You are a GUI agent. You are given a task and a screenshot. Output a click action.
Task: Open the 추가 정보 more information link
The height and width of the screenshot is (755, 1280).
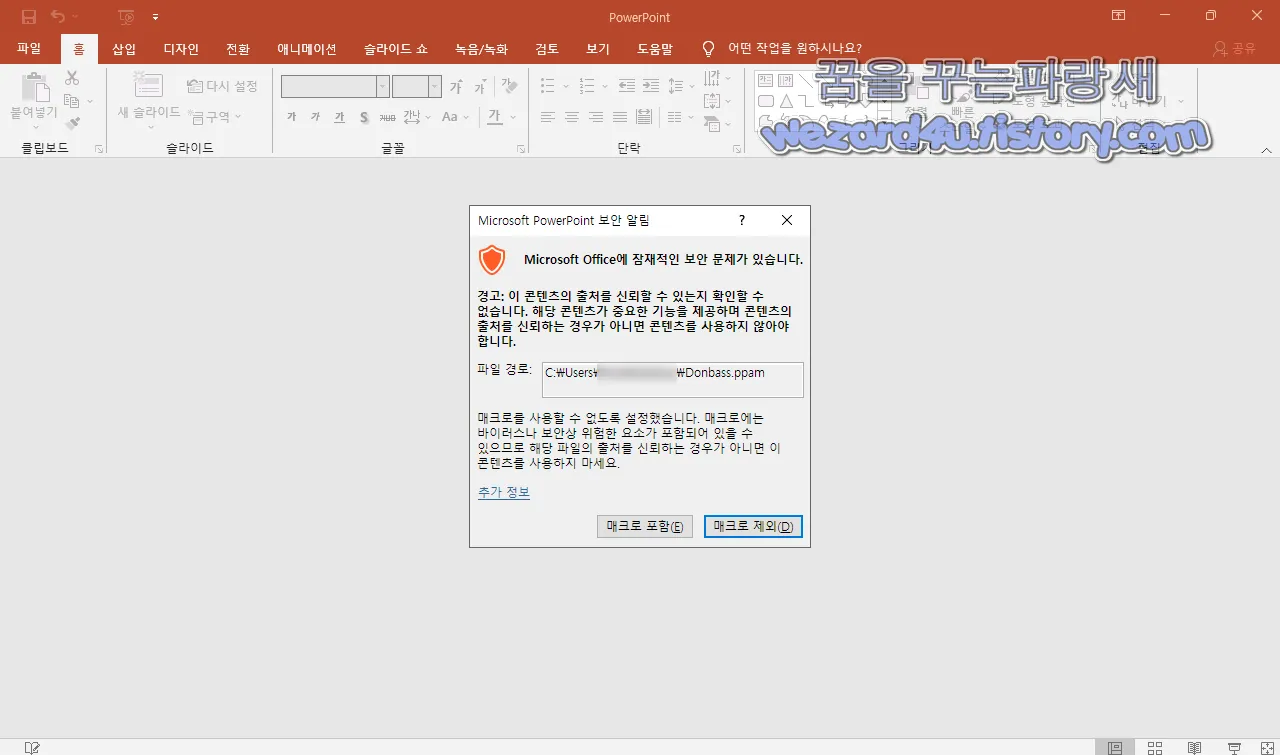(504, 492)
